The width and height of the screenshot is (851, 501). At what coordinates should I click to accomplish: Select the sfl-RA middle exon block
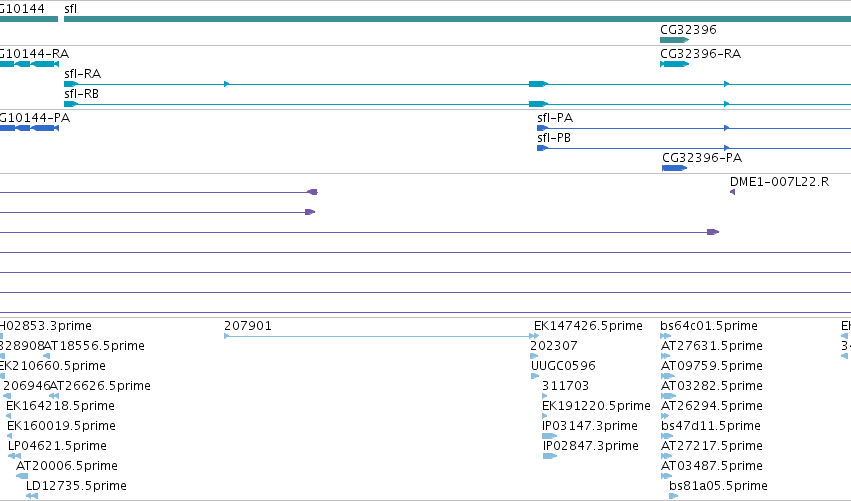click(x=538, y=84)
